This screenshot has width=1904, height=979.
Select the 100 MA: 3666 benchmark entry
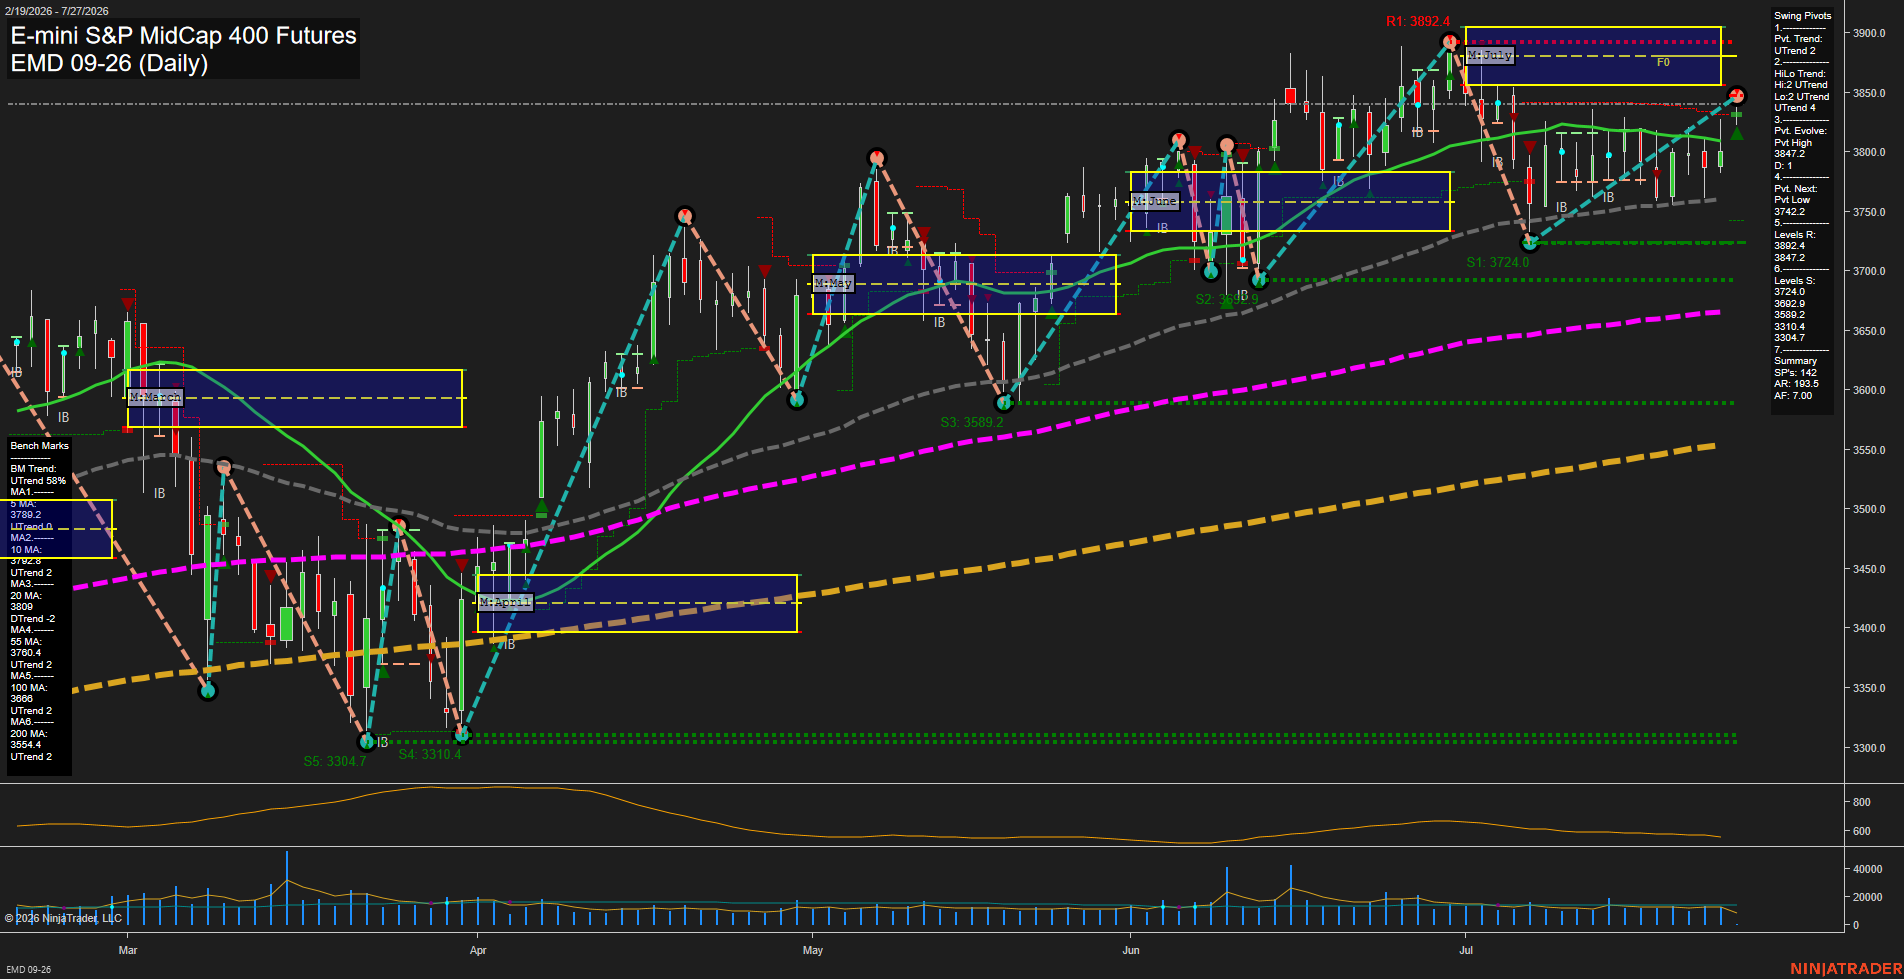point(29,693)
